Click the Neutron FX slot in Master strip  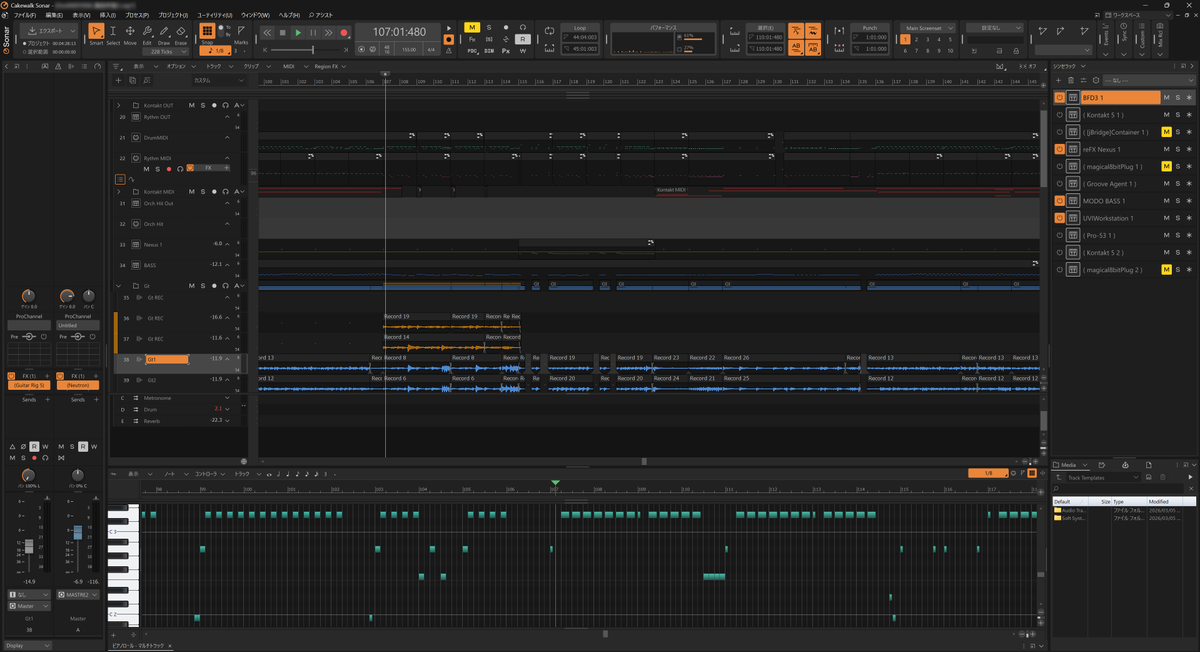coord(77,384)
